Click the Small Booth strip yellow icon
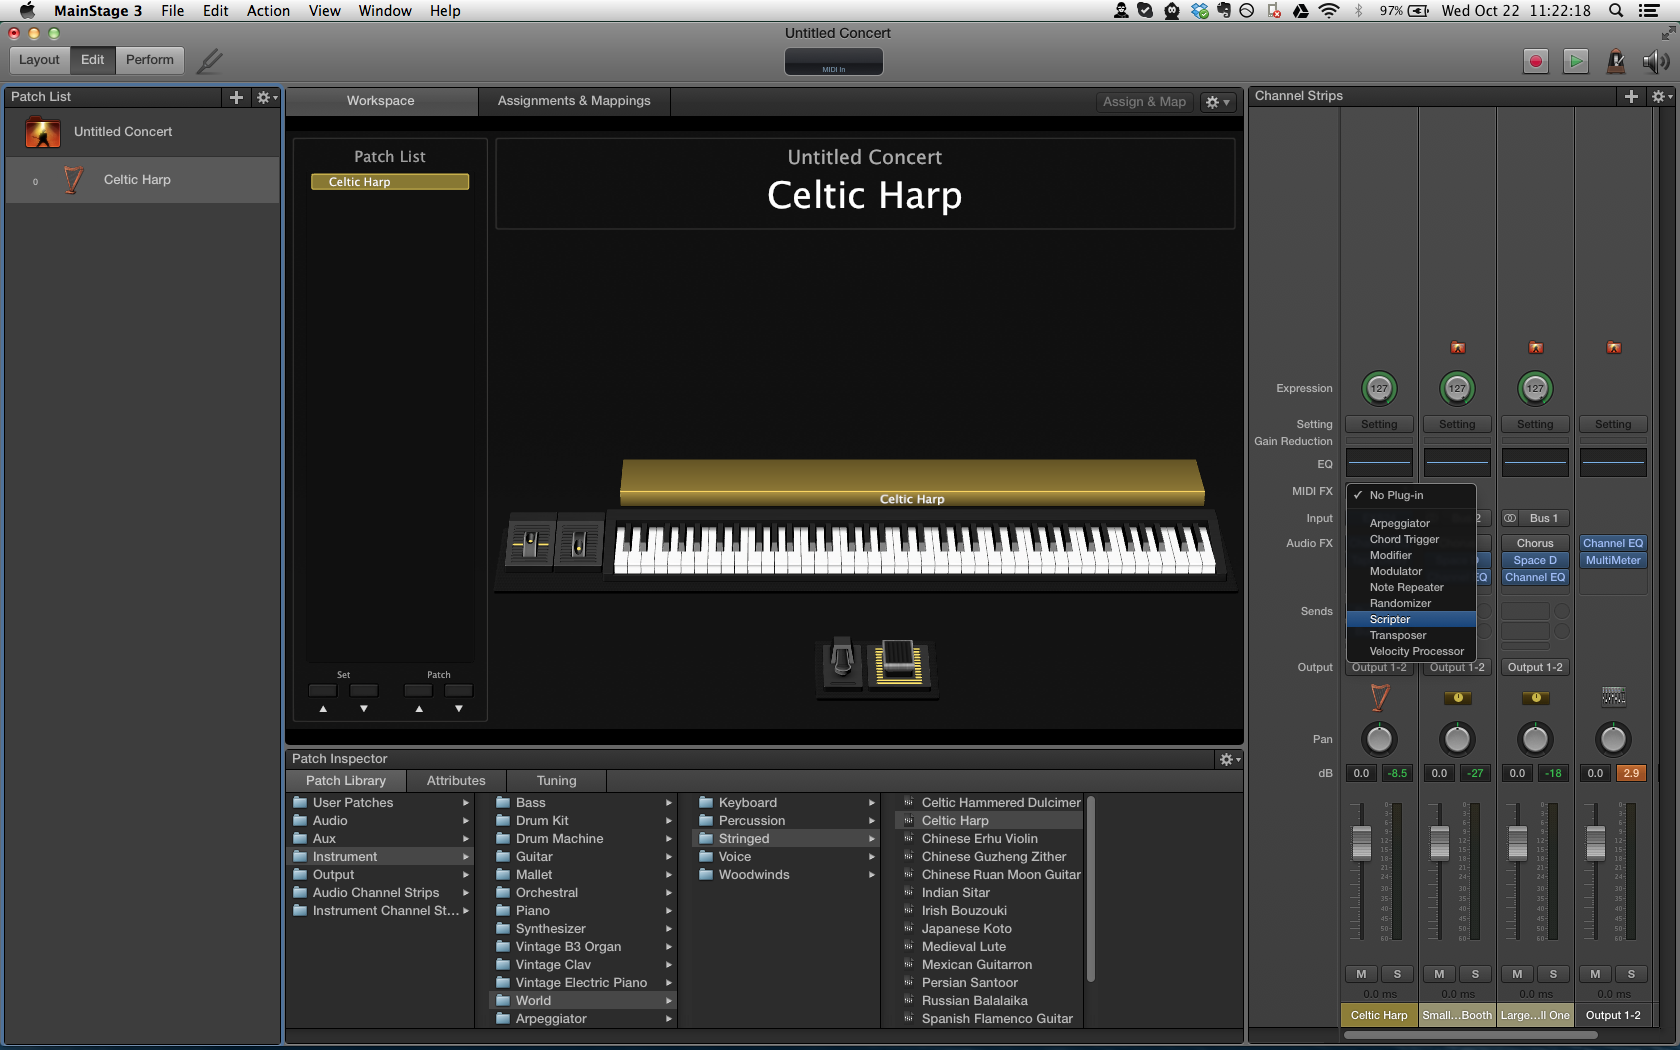This screenshot has width=1680, height=1050. pos(1457,698)
